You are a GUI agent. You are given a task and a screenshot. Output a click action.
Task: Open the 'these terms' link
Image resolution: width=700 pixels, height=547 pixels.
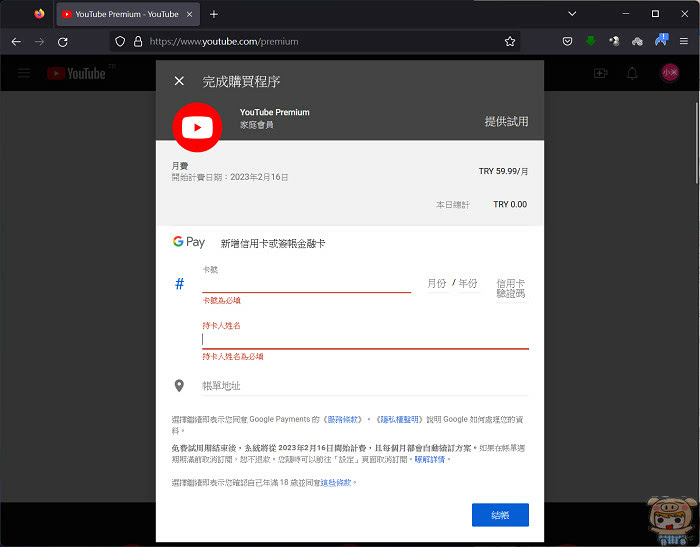click(x=336, y=483)
